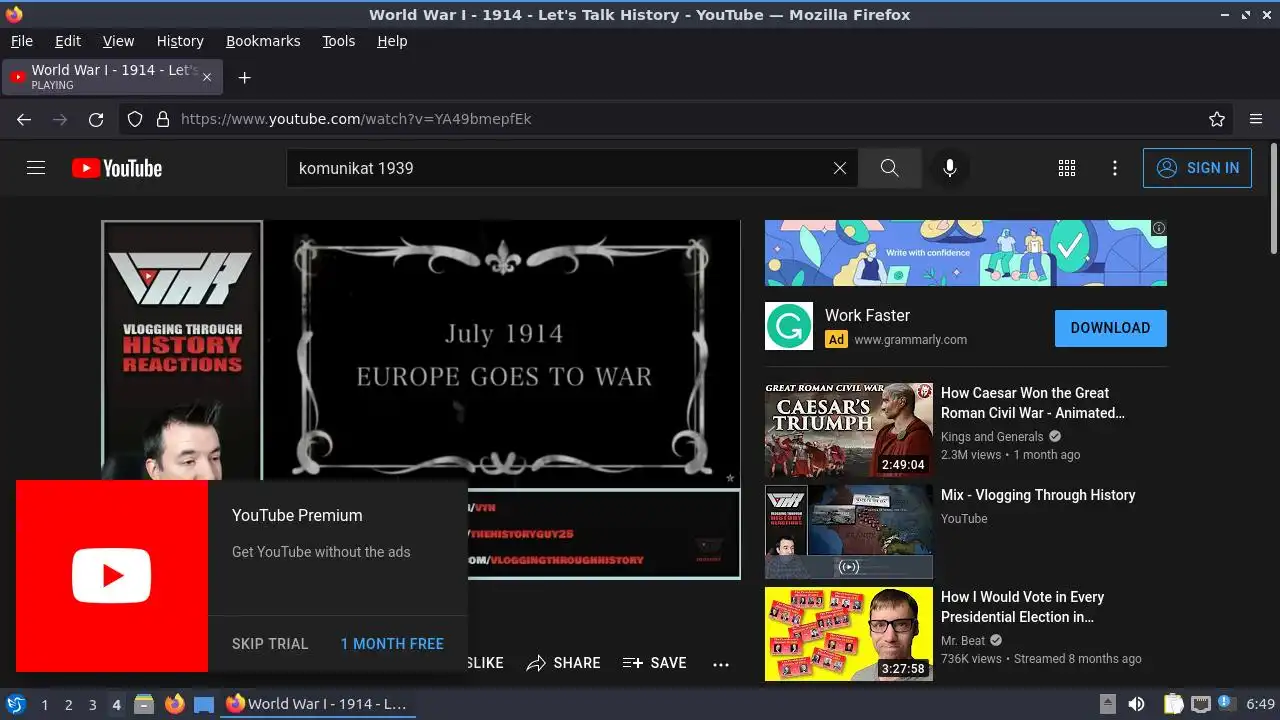Close the World War I tab
1280x720 pixels.
(x=207, y=77)
